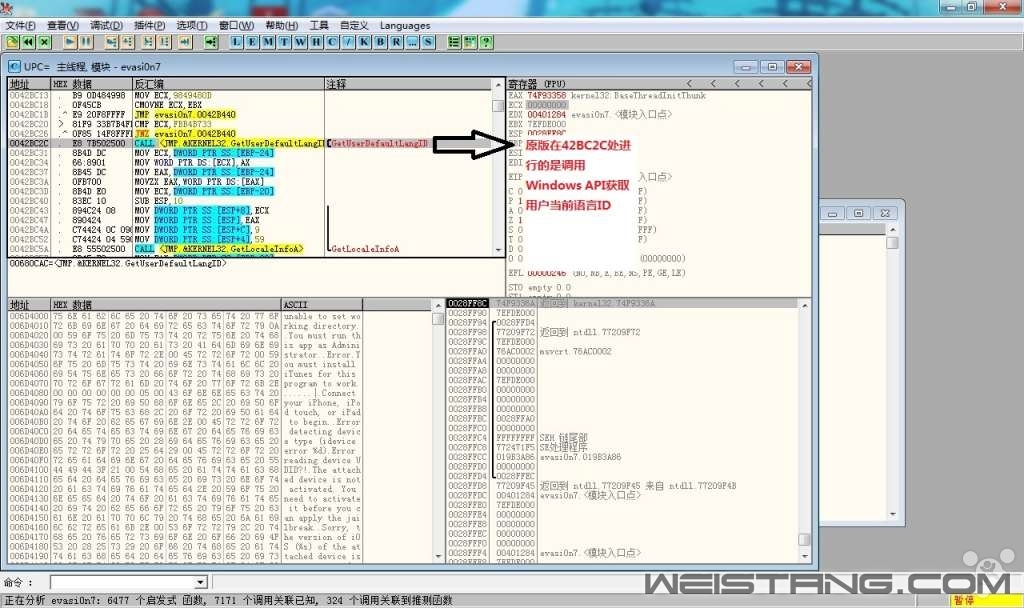Open Call stack with the K button

[x=364, y=42]
